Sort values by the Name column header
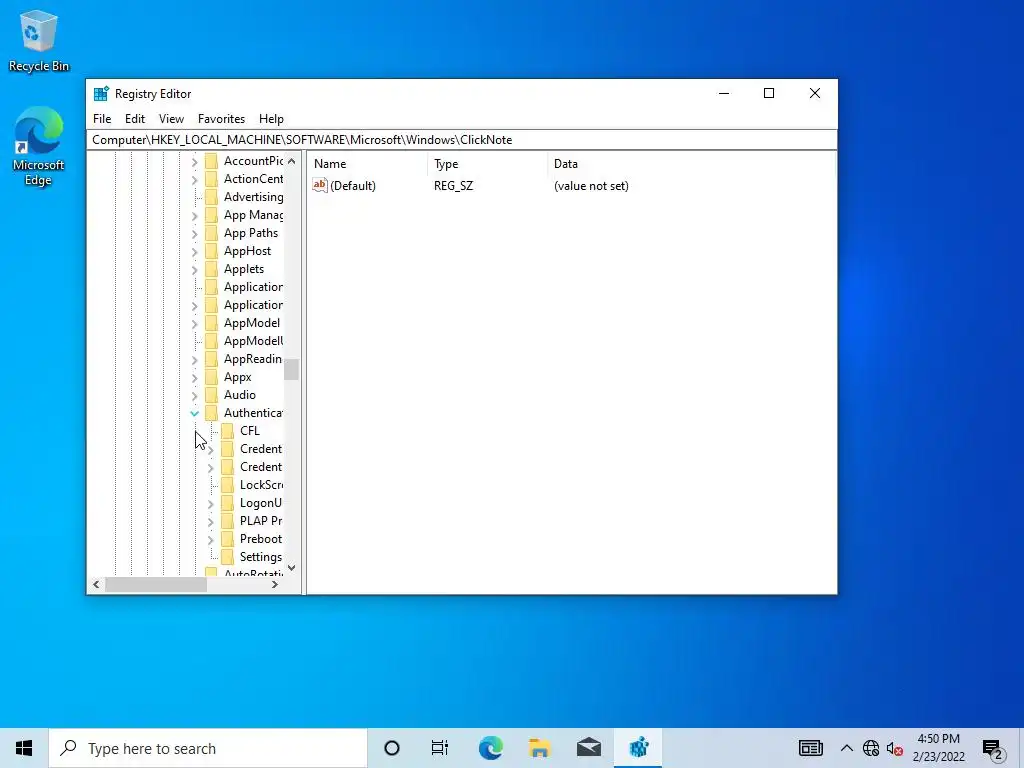1024x768 pixels. [368, 164]
